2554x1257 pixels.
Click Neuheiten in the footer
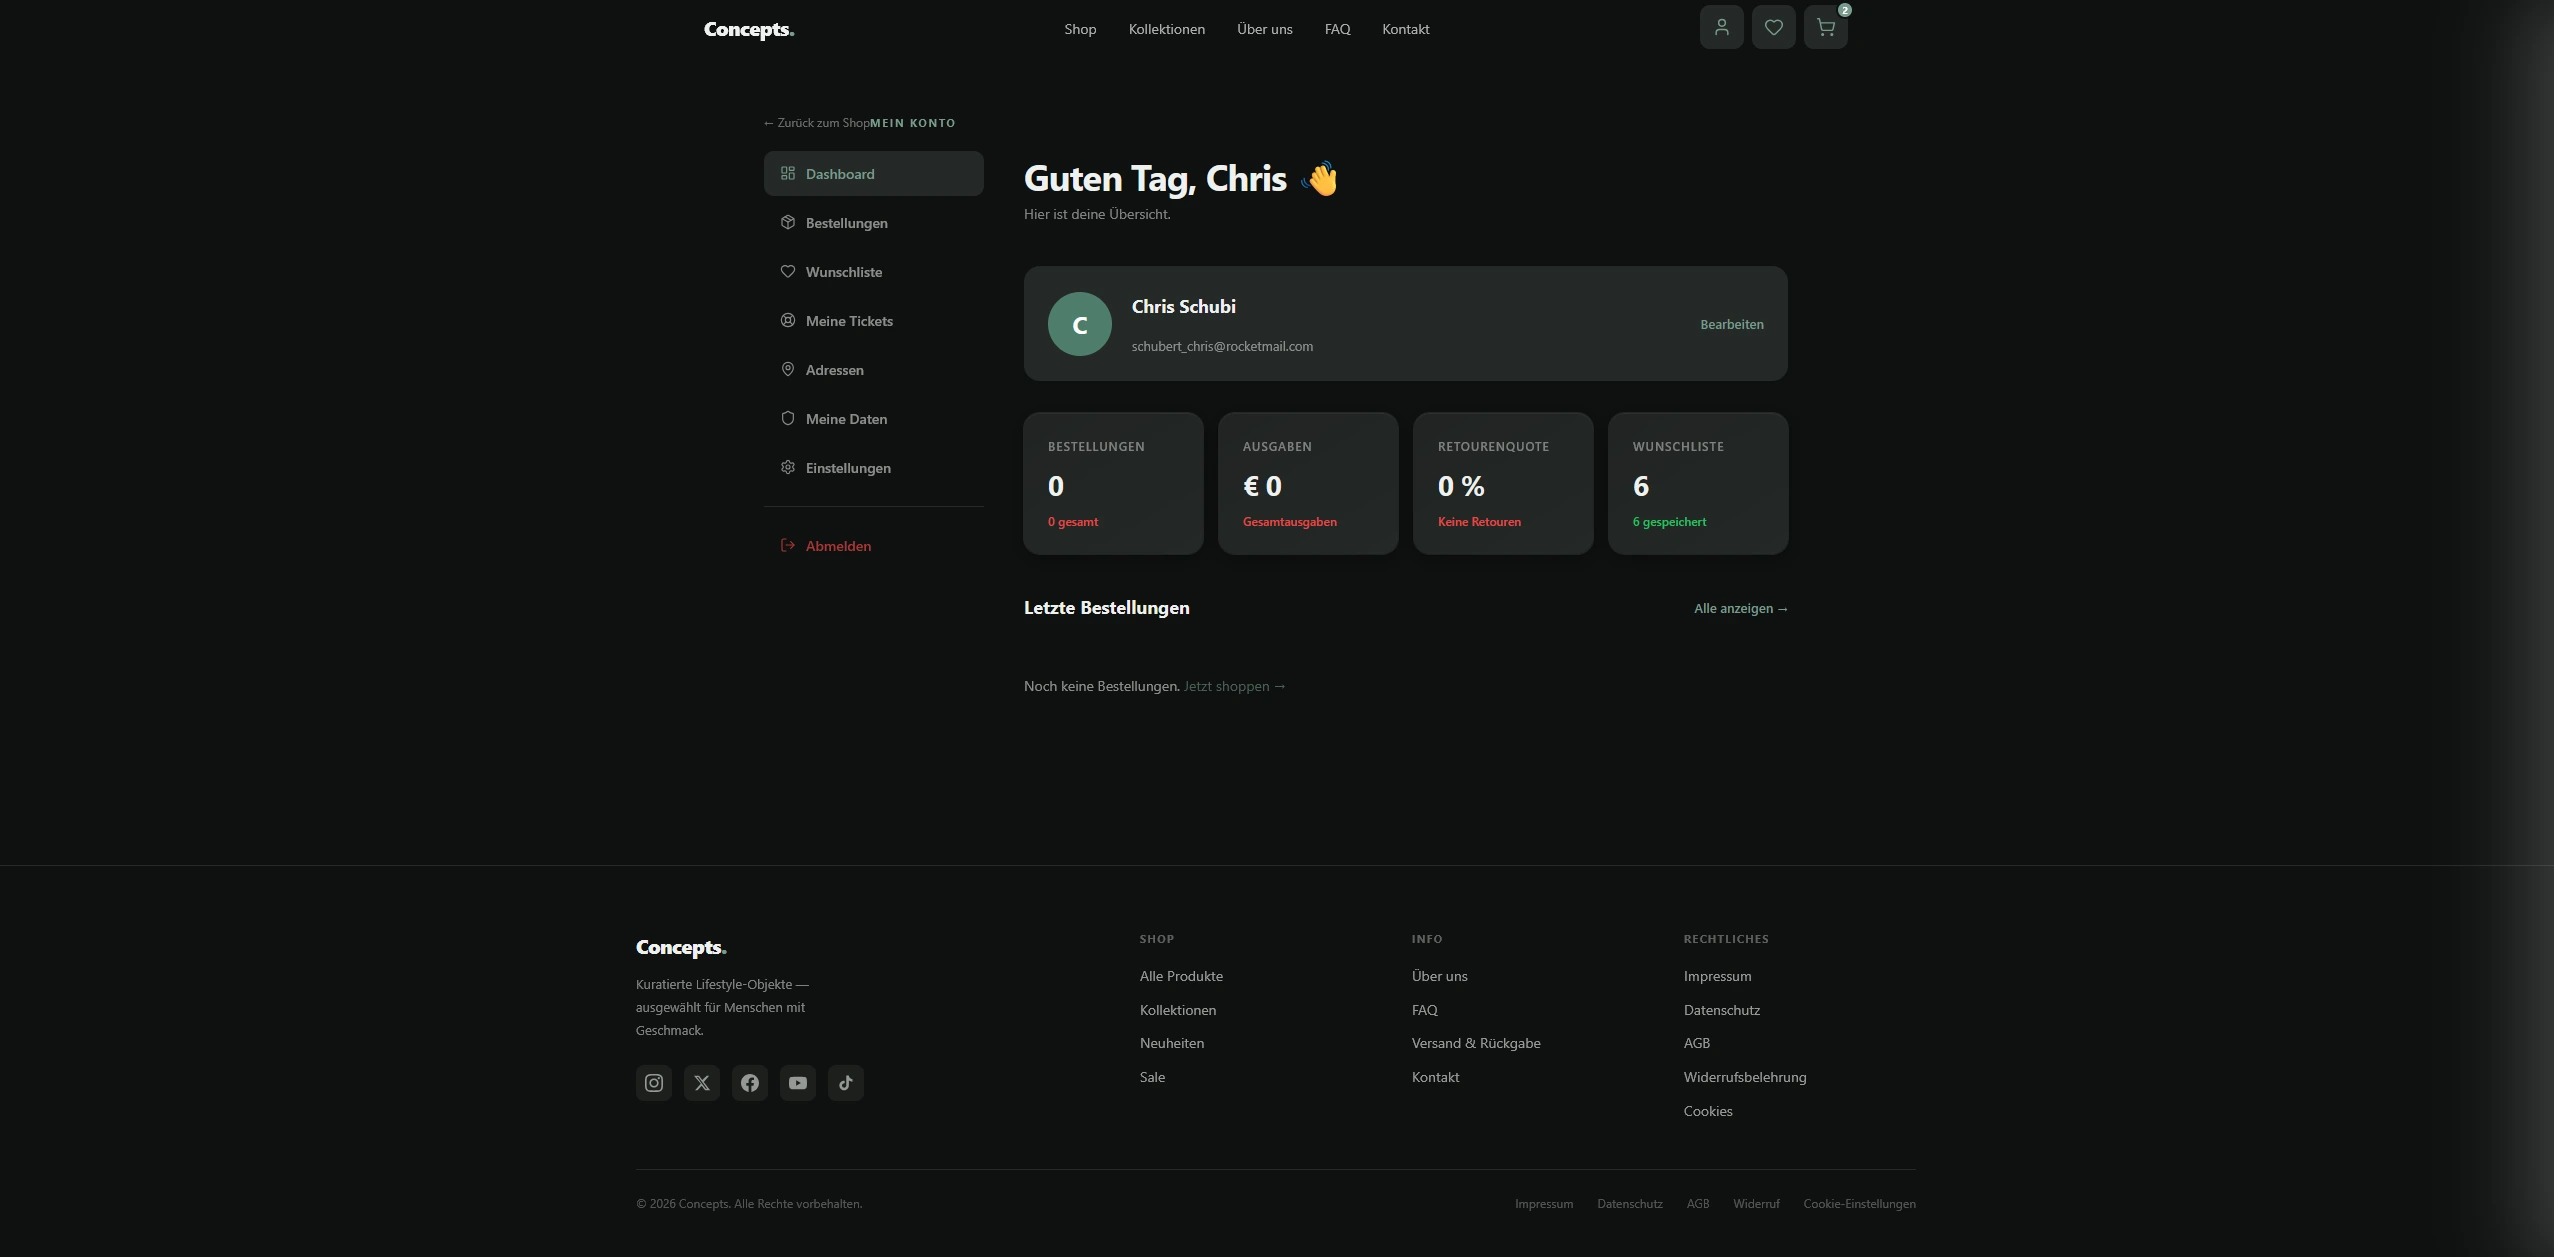coord(1172,1043)
